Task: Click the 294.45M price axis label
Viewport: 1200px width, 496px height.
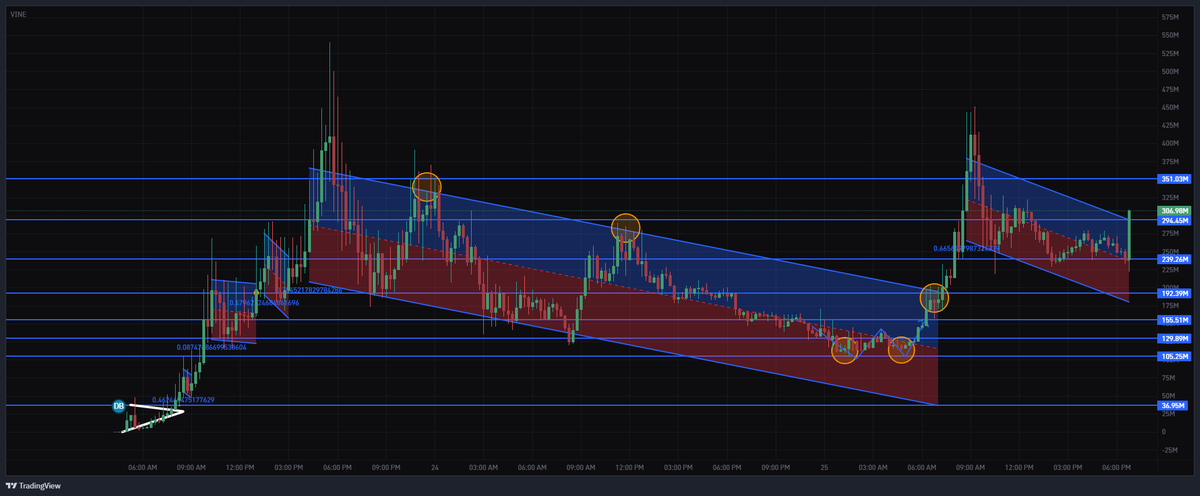Action: 1173,220
